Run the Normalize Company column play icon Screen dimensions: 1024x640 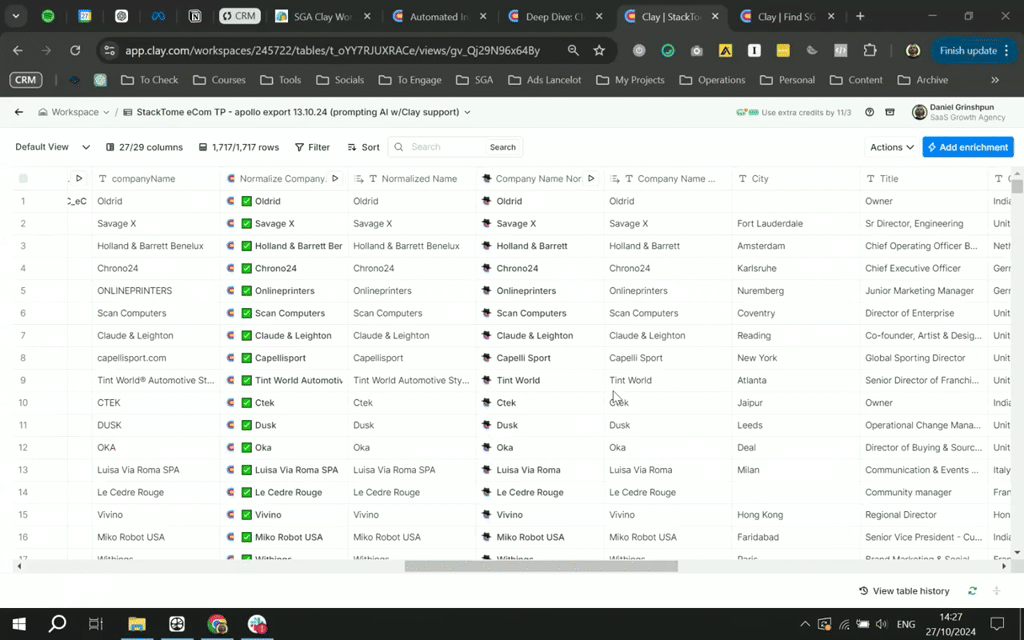(x=335, y=178)
